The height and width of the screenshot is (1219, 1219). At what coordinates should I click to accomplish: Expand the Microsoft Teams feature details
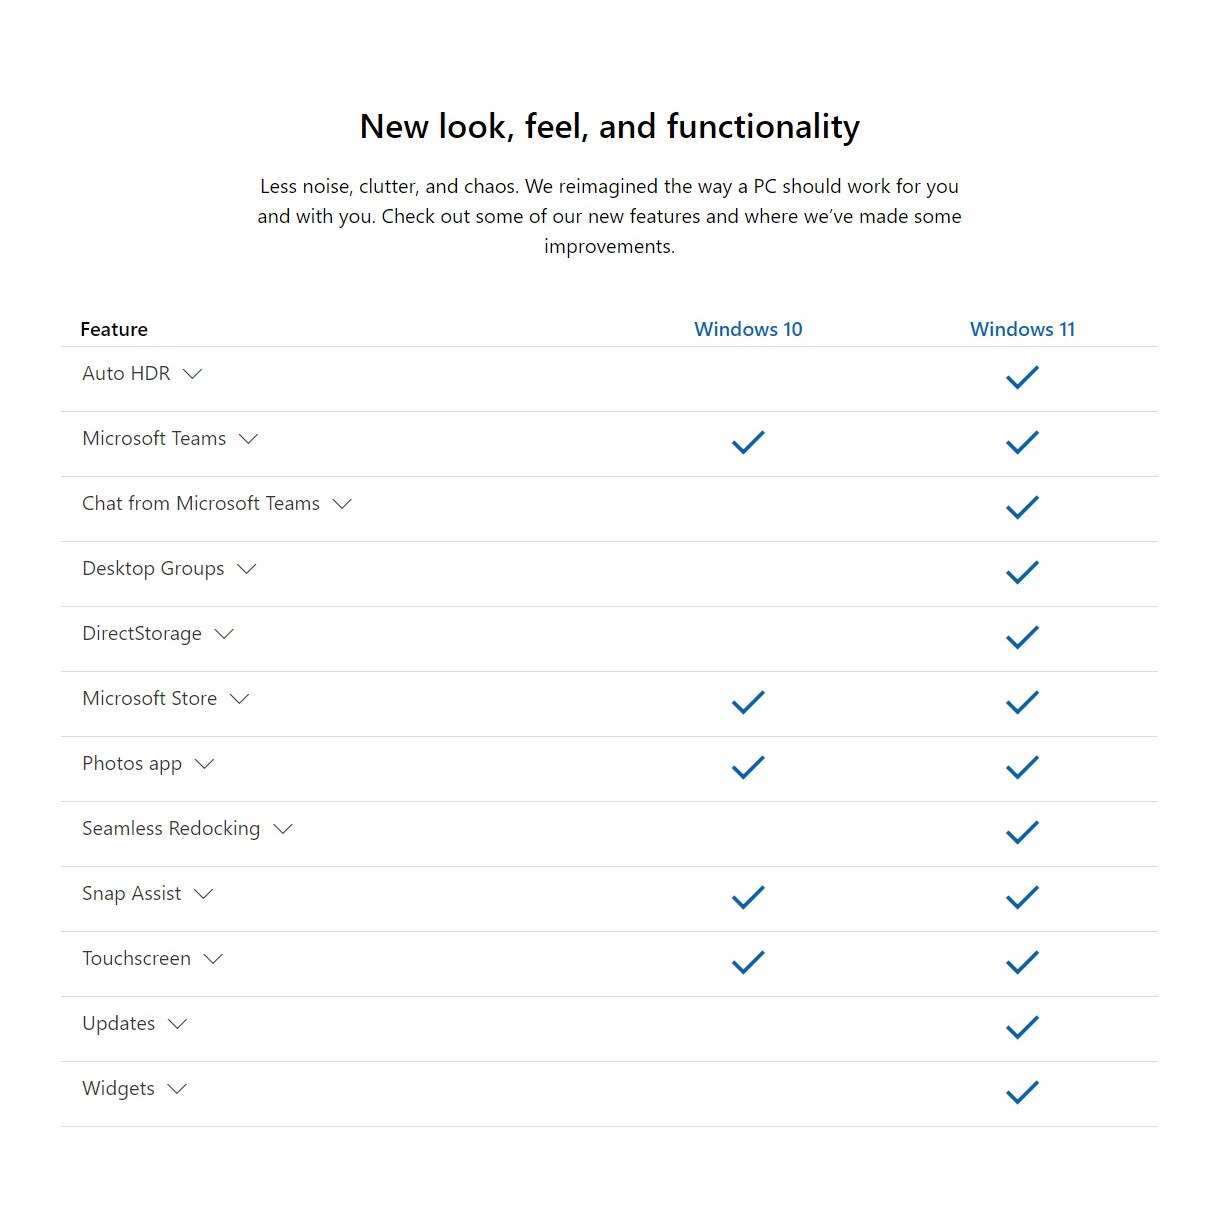pos(249,439)
